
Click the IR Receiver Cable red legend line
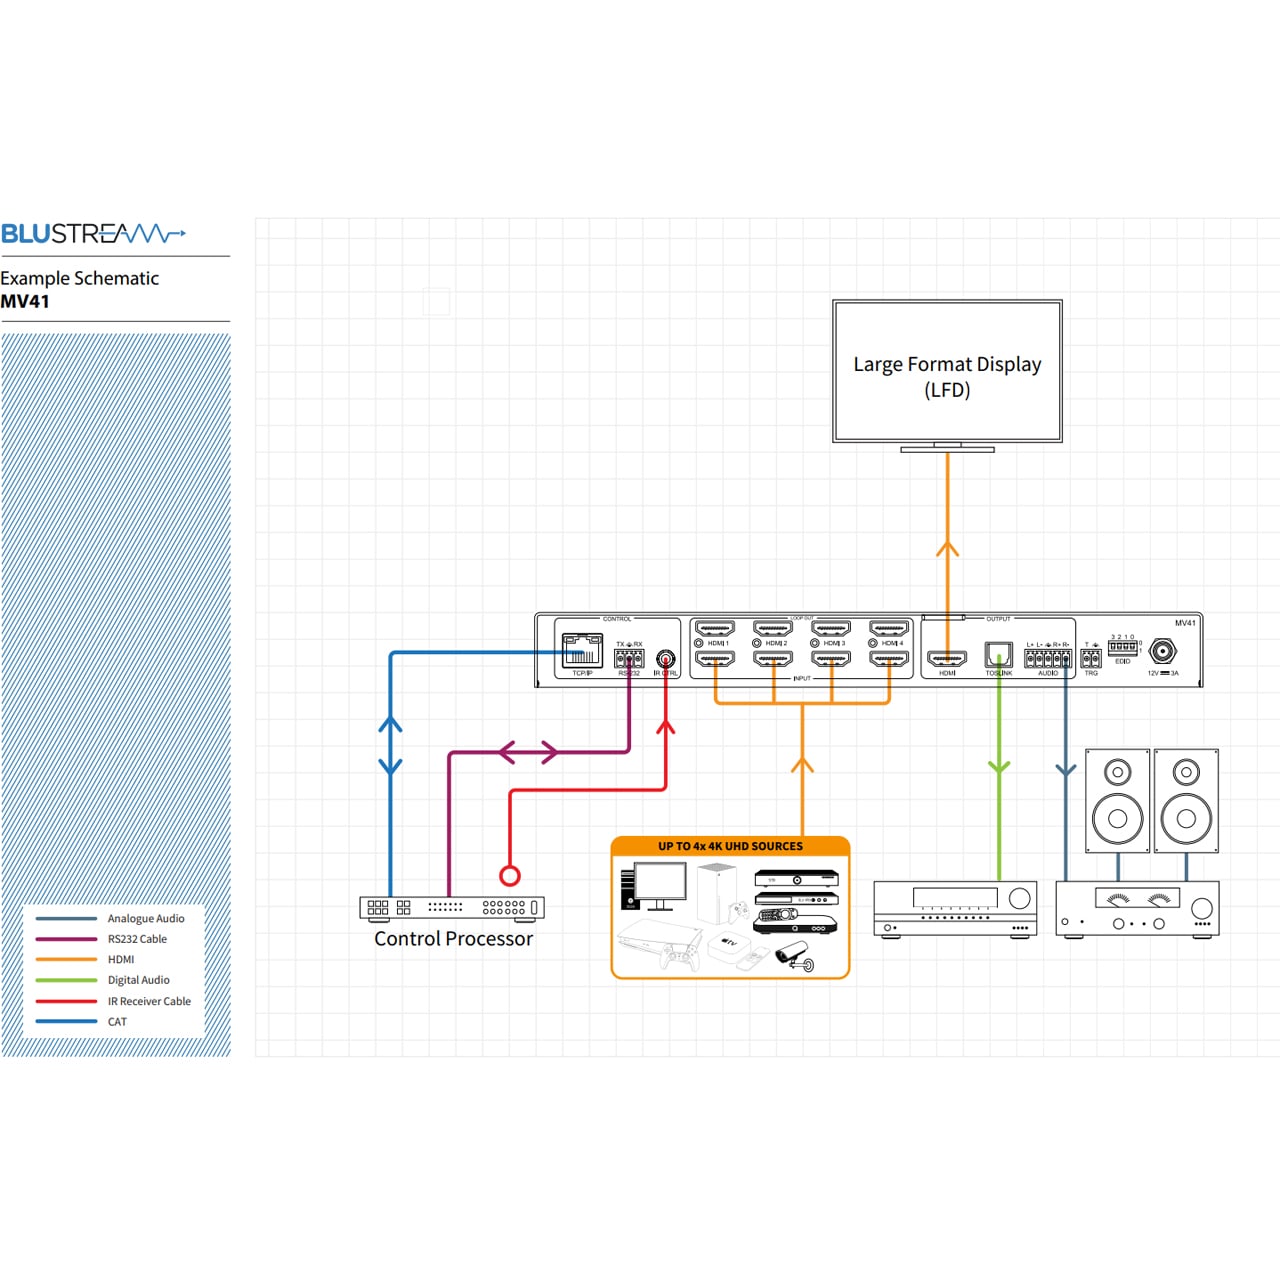click(x=66, y=1001)
